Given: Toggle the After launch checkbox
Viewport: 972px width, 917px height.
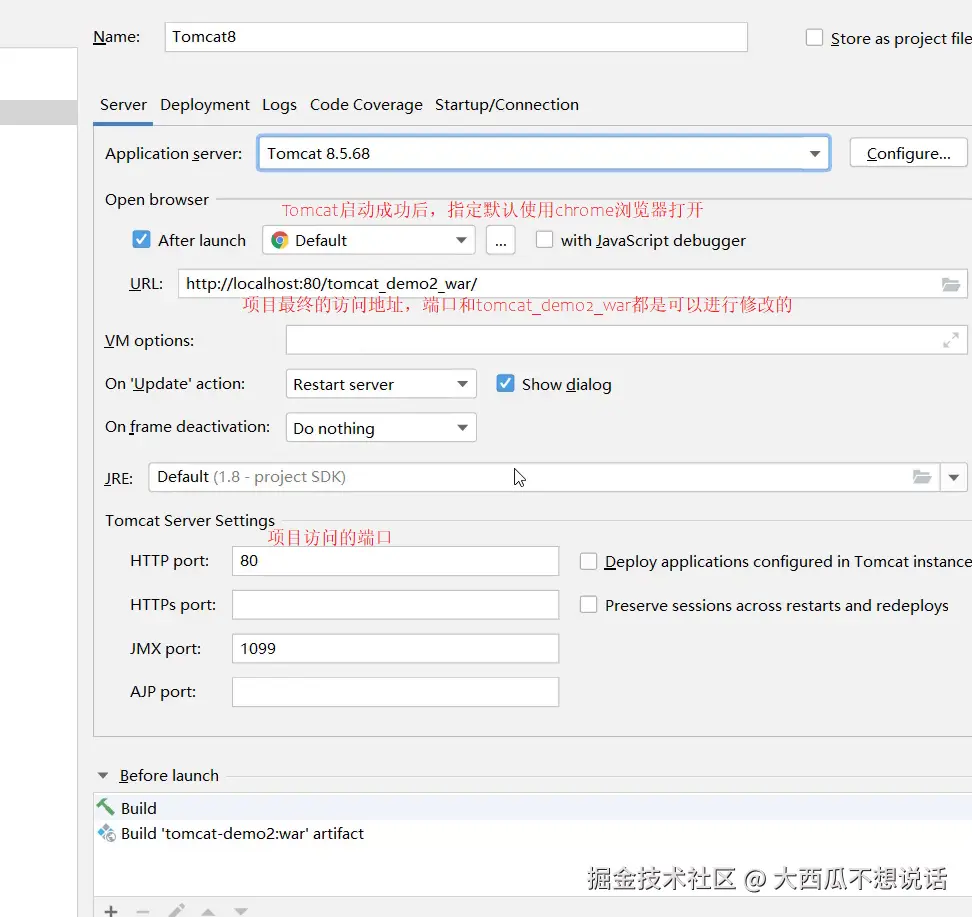Looking at the screenshot, I should pos(141,239).
